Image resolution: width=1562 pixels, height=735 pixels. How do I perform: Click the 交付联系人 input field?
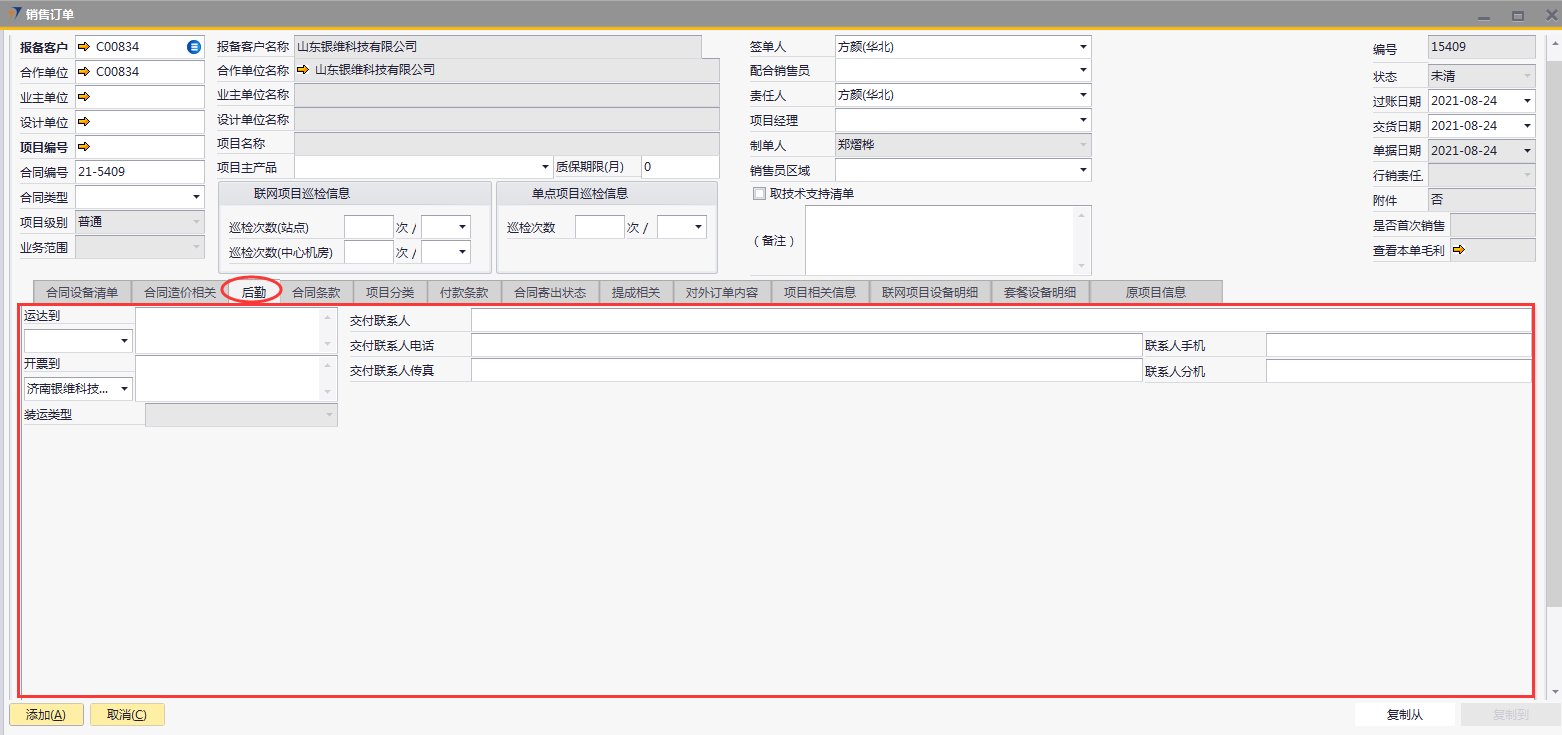tap(1000, 320)
